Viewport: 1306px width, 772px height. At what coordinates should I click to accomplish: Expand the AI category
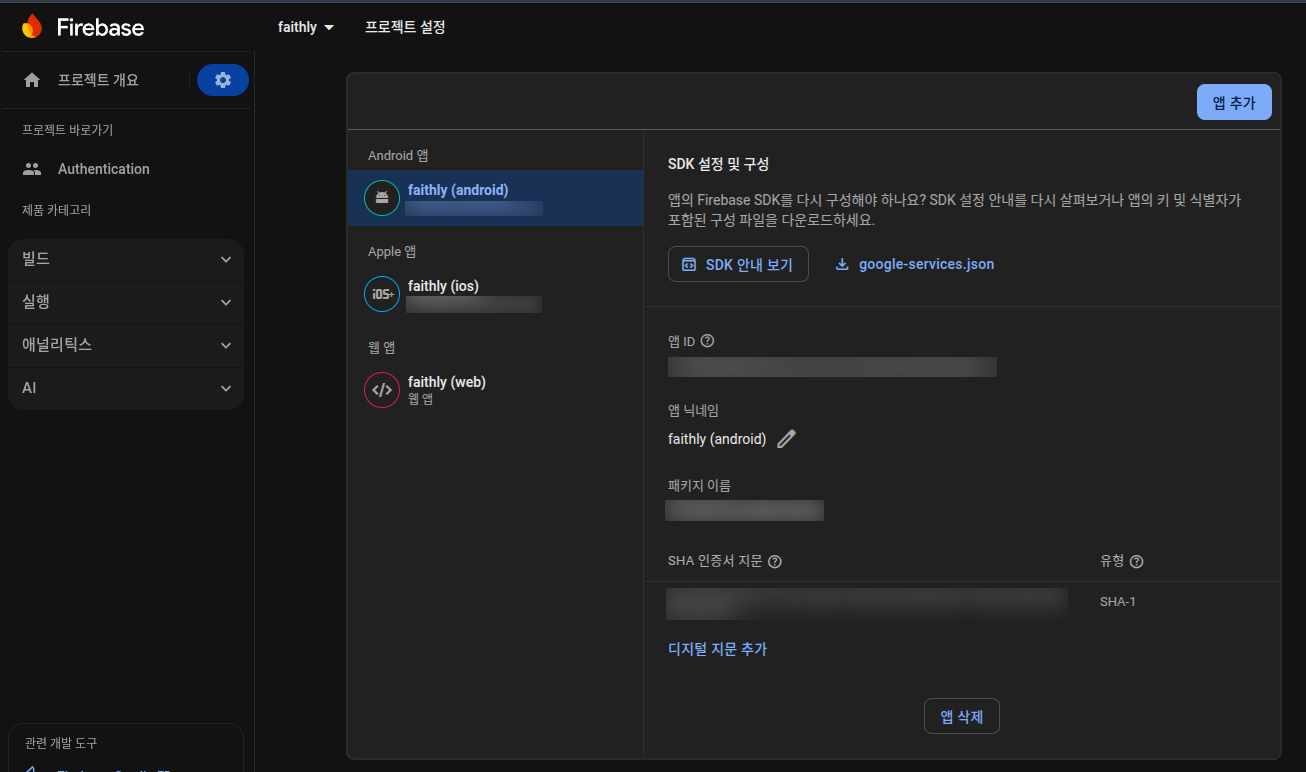tap(126, 388)
